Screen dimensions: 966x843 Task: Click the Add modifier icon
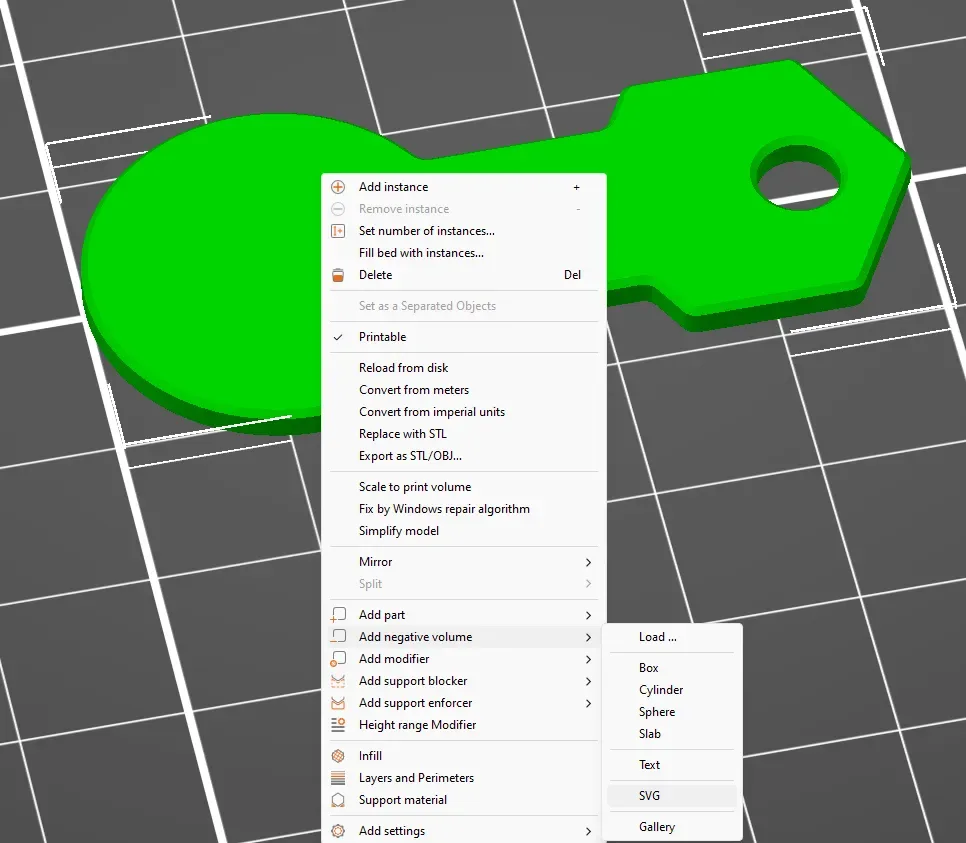338,659
